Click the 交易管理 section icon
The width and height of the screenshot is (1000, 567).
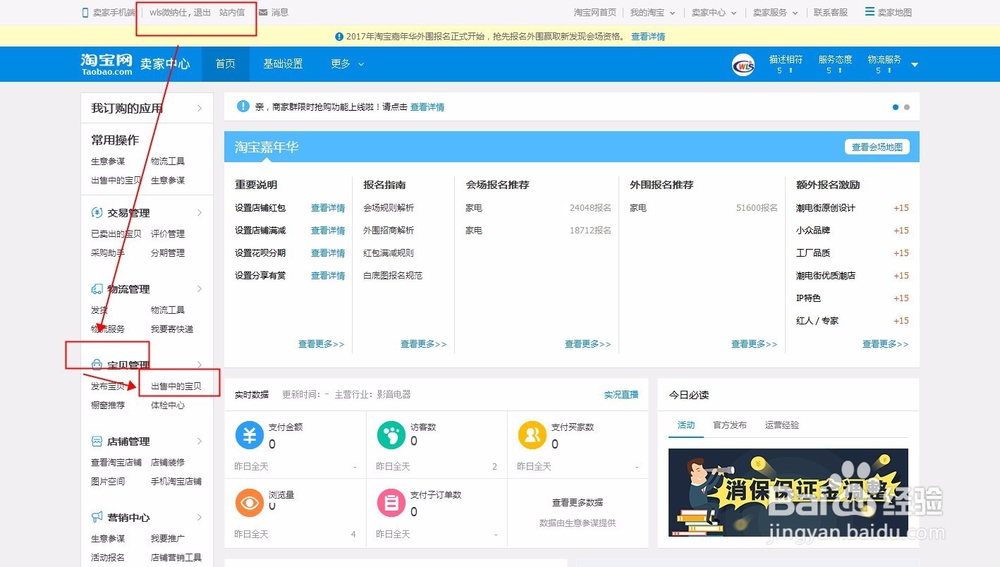point(97,212)
